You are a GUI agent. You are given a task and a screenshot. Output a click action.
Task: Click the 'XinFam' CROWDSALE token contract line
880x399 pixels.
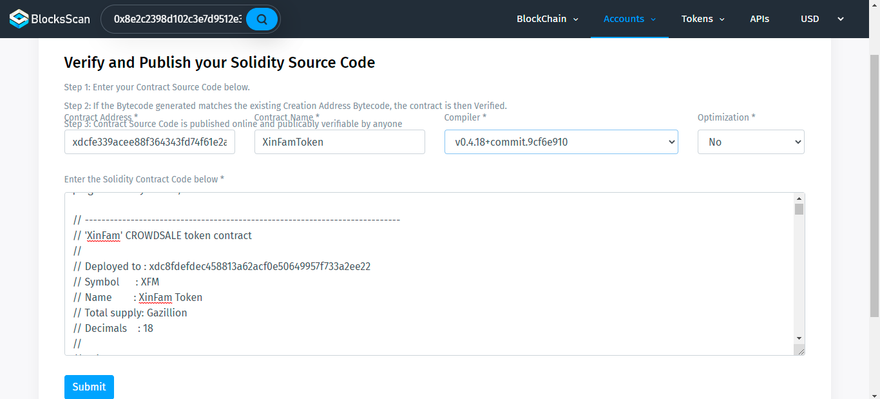click(x=163, y=235)
